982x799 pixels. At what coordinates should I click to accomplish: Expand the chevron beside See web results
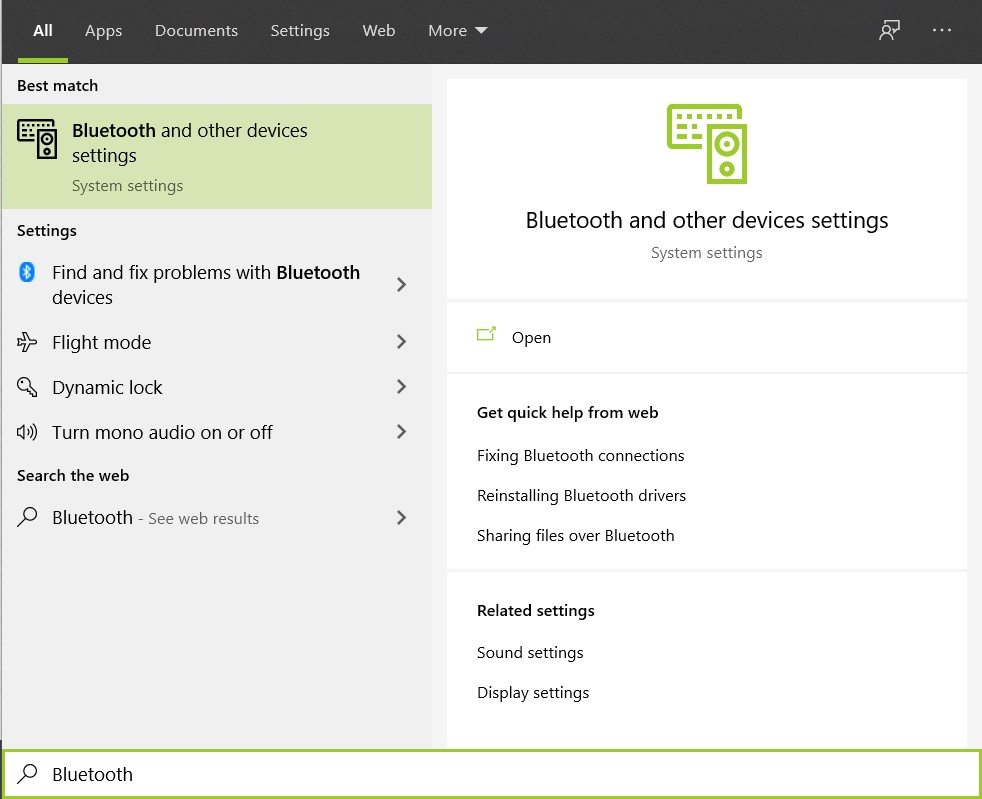point(401,517)
